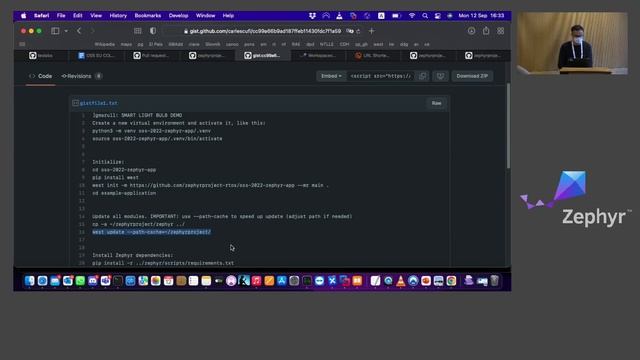Open gist in GitHub Desktop icon
This screenshot has width=640, height=360.
click(440, 76)
